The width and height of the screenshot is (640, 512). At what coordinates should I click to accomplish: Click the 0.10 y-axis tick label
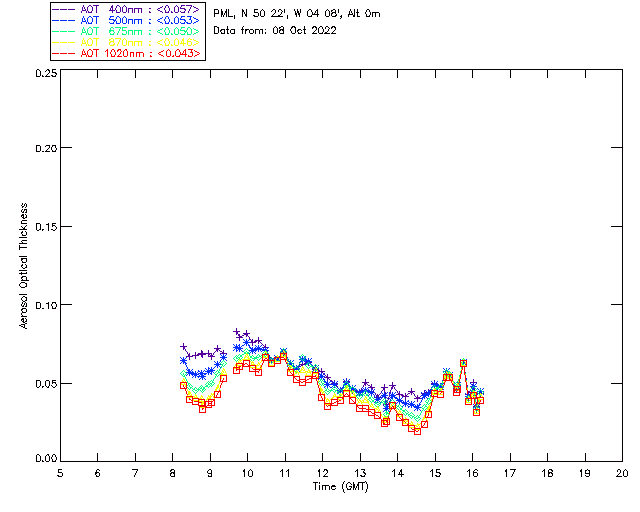point(46,305)
